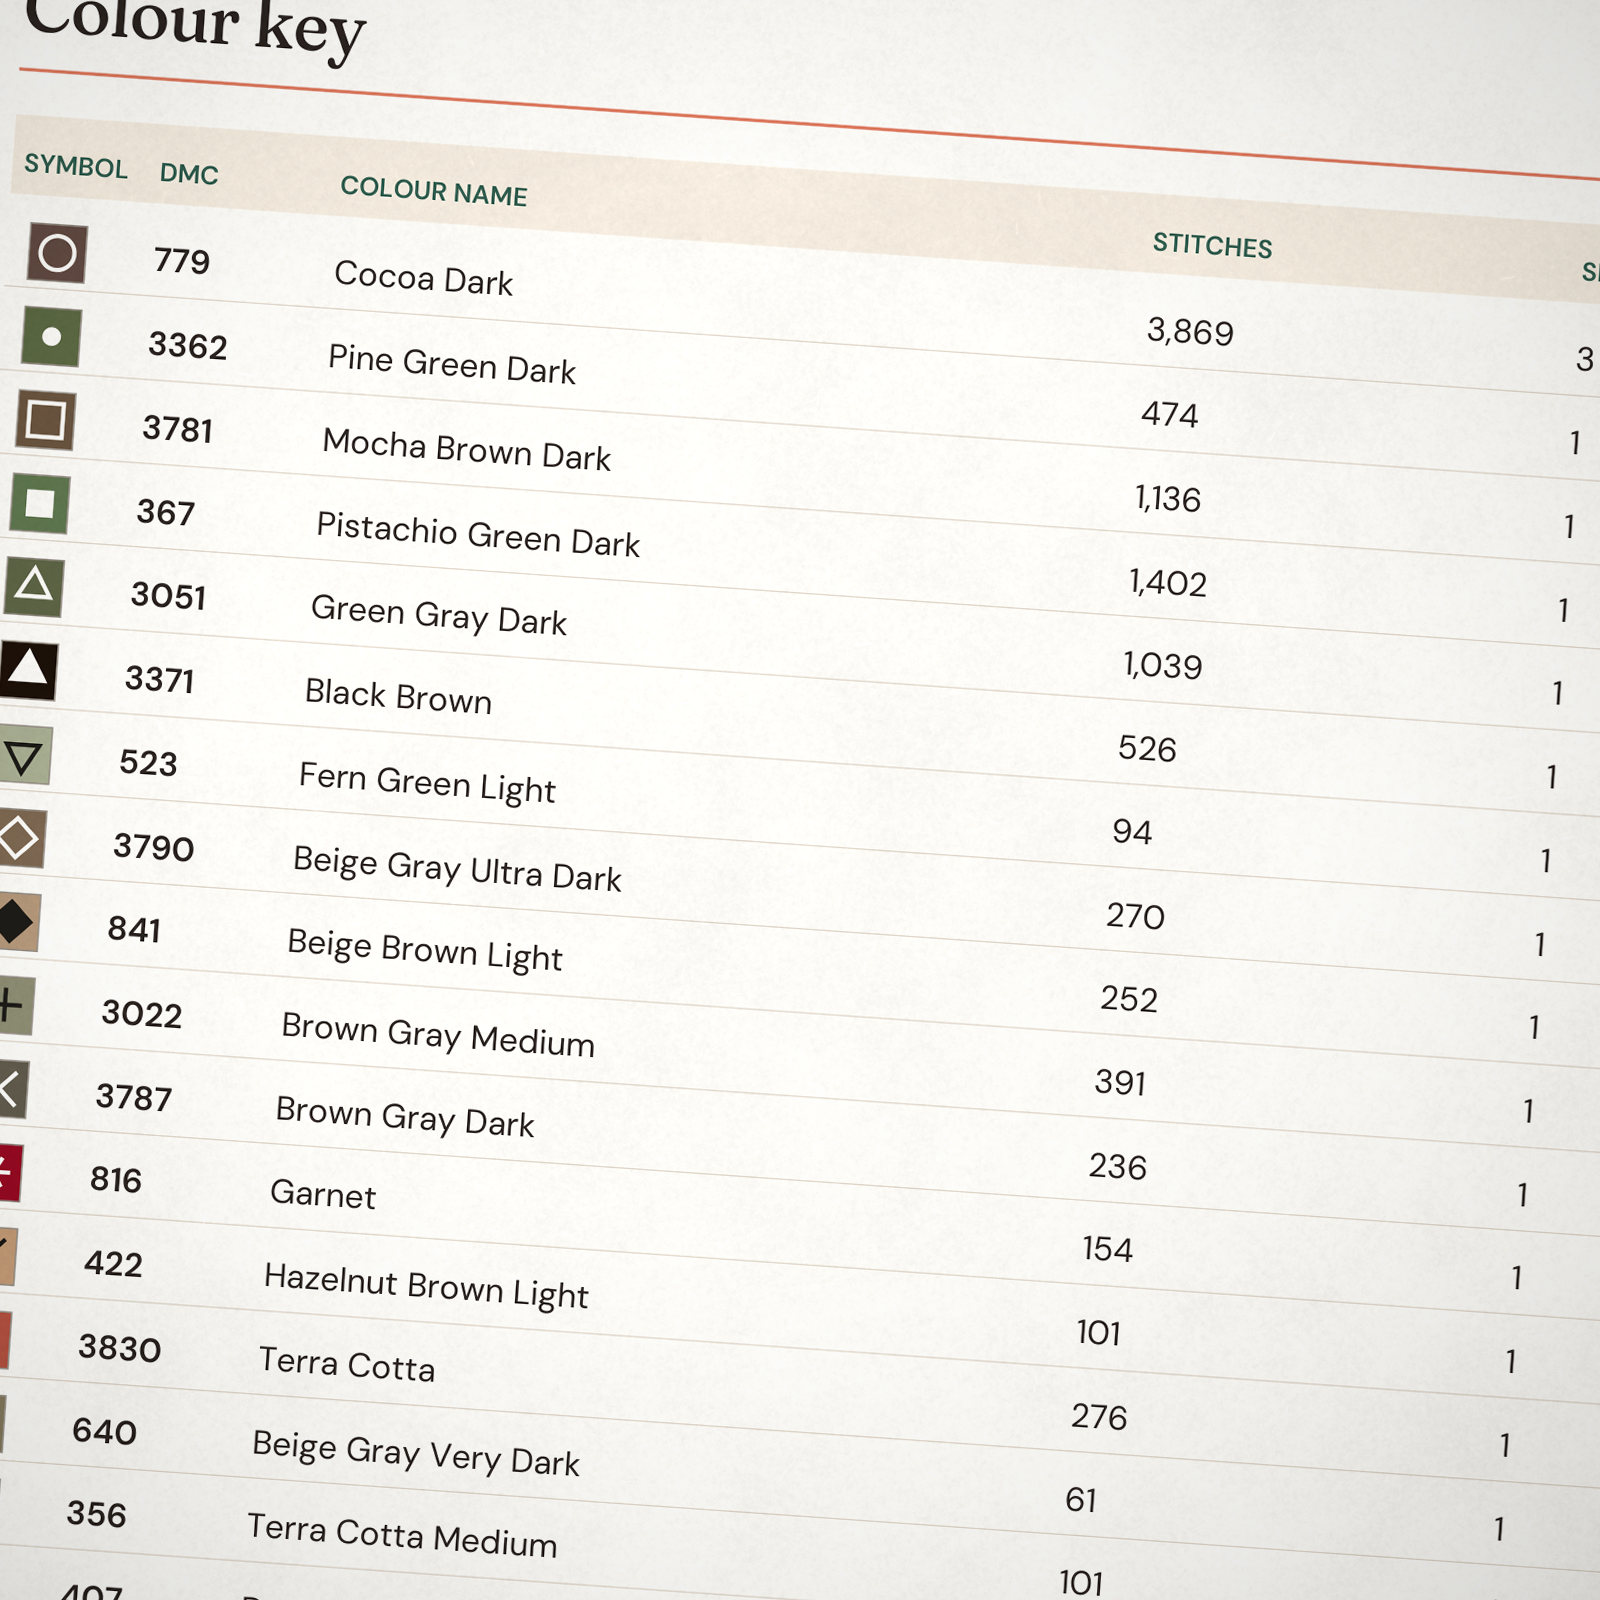Click the outlined triangle symbol for Green Gray Dark
1600x1600 pixels.
tap(33, 587)
